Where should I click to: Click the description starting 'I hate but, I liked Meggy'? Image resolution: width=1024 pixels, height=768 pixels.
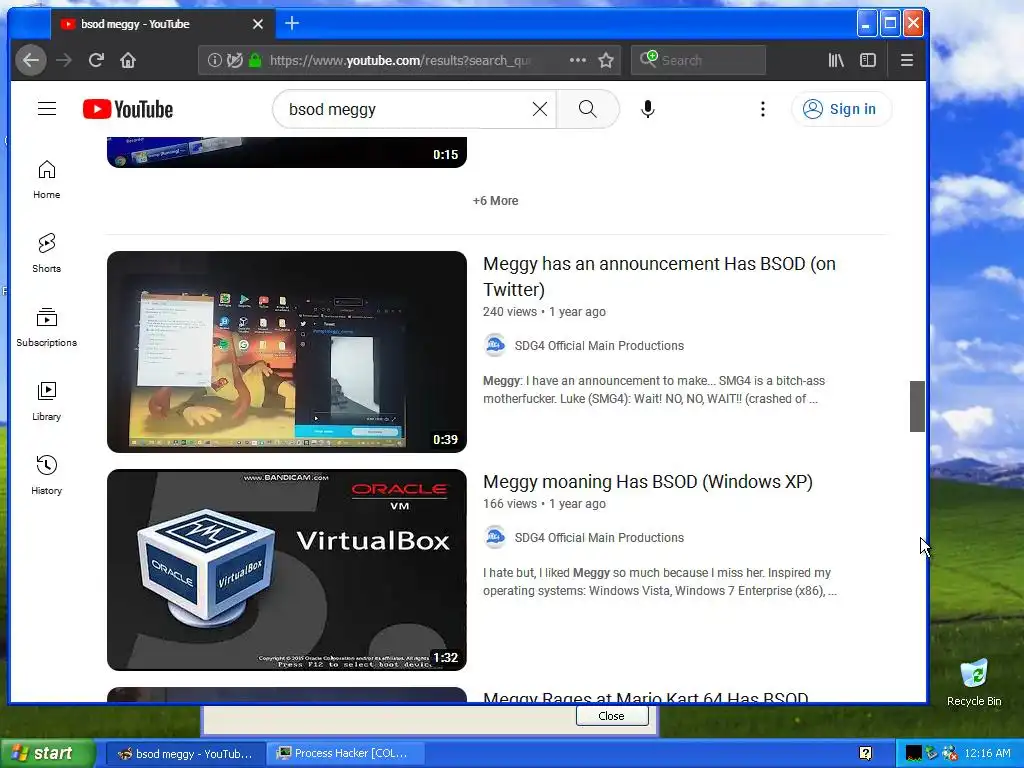[660, 582]
